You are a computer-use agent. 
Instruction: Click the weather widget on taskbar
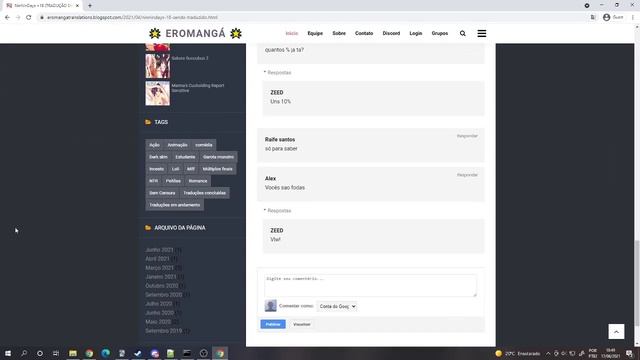(x=518, y=353)
